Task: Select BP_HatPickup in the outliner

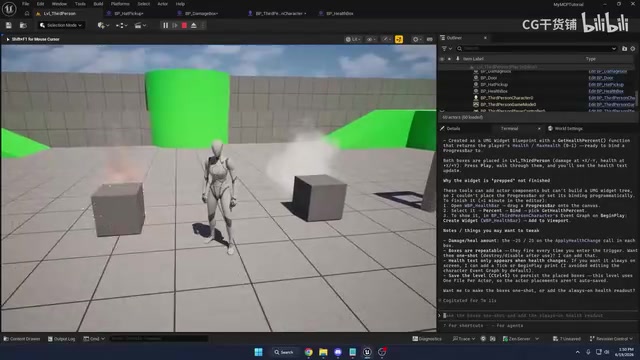Action: [x=494, y=84]
